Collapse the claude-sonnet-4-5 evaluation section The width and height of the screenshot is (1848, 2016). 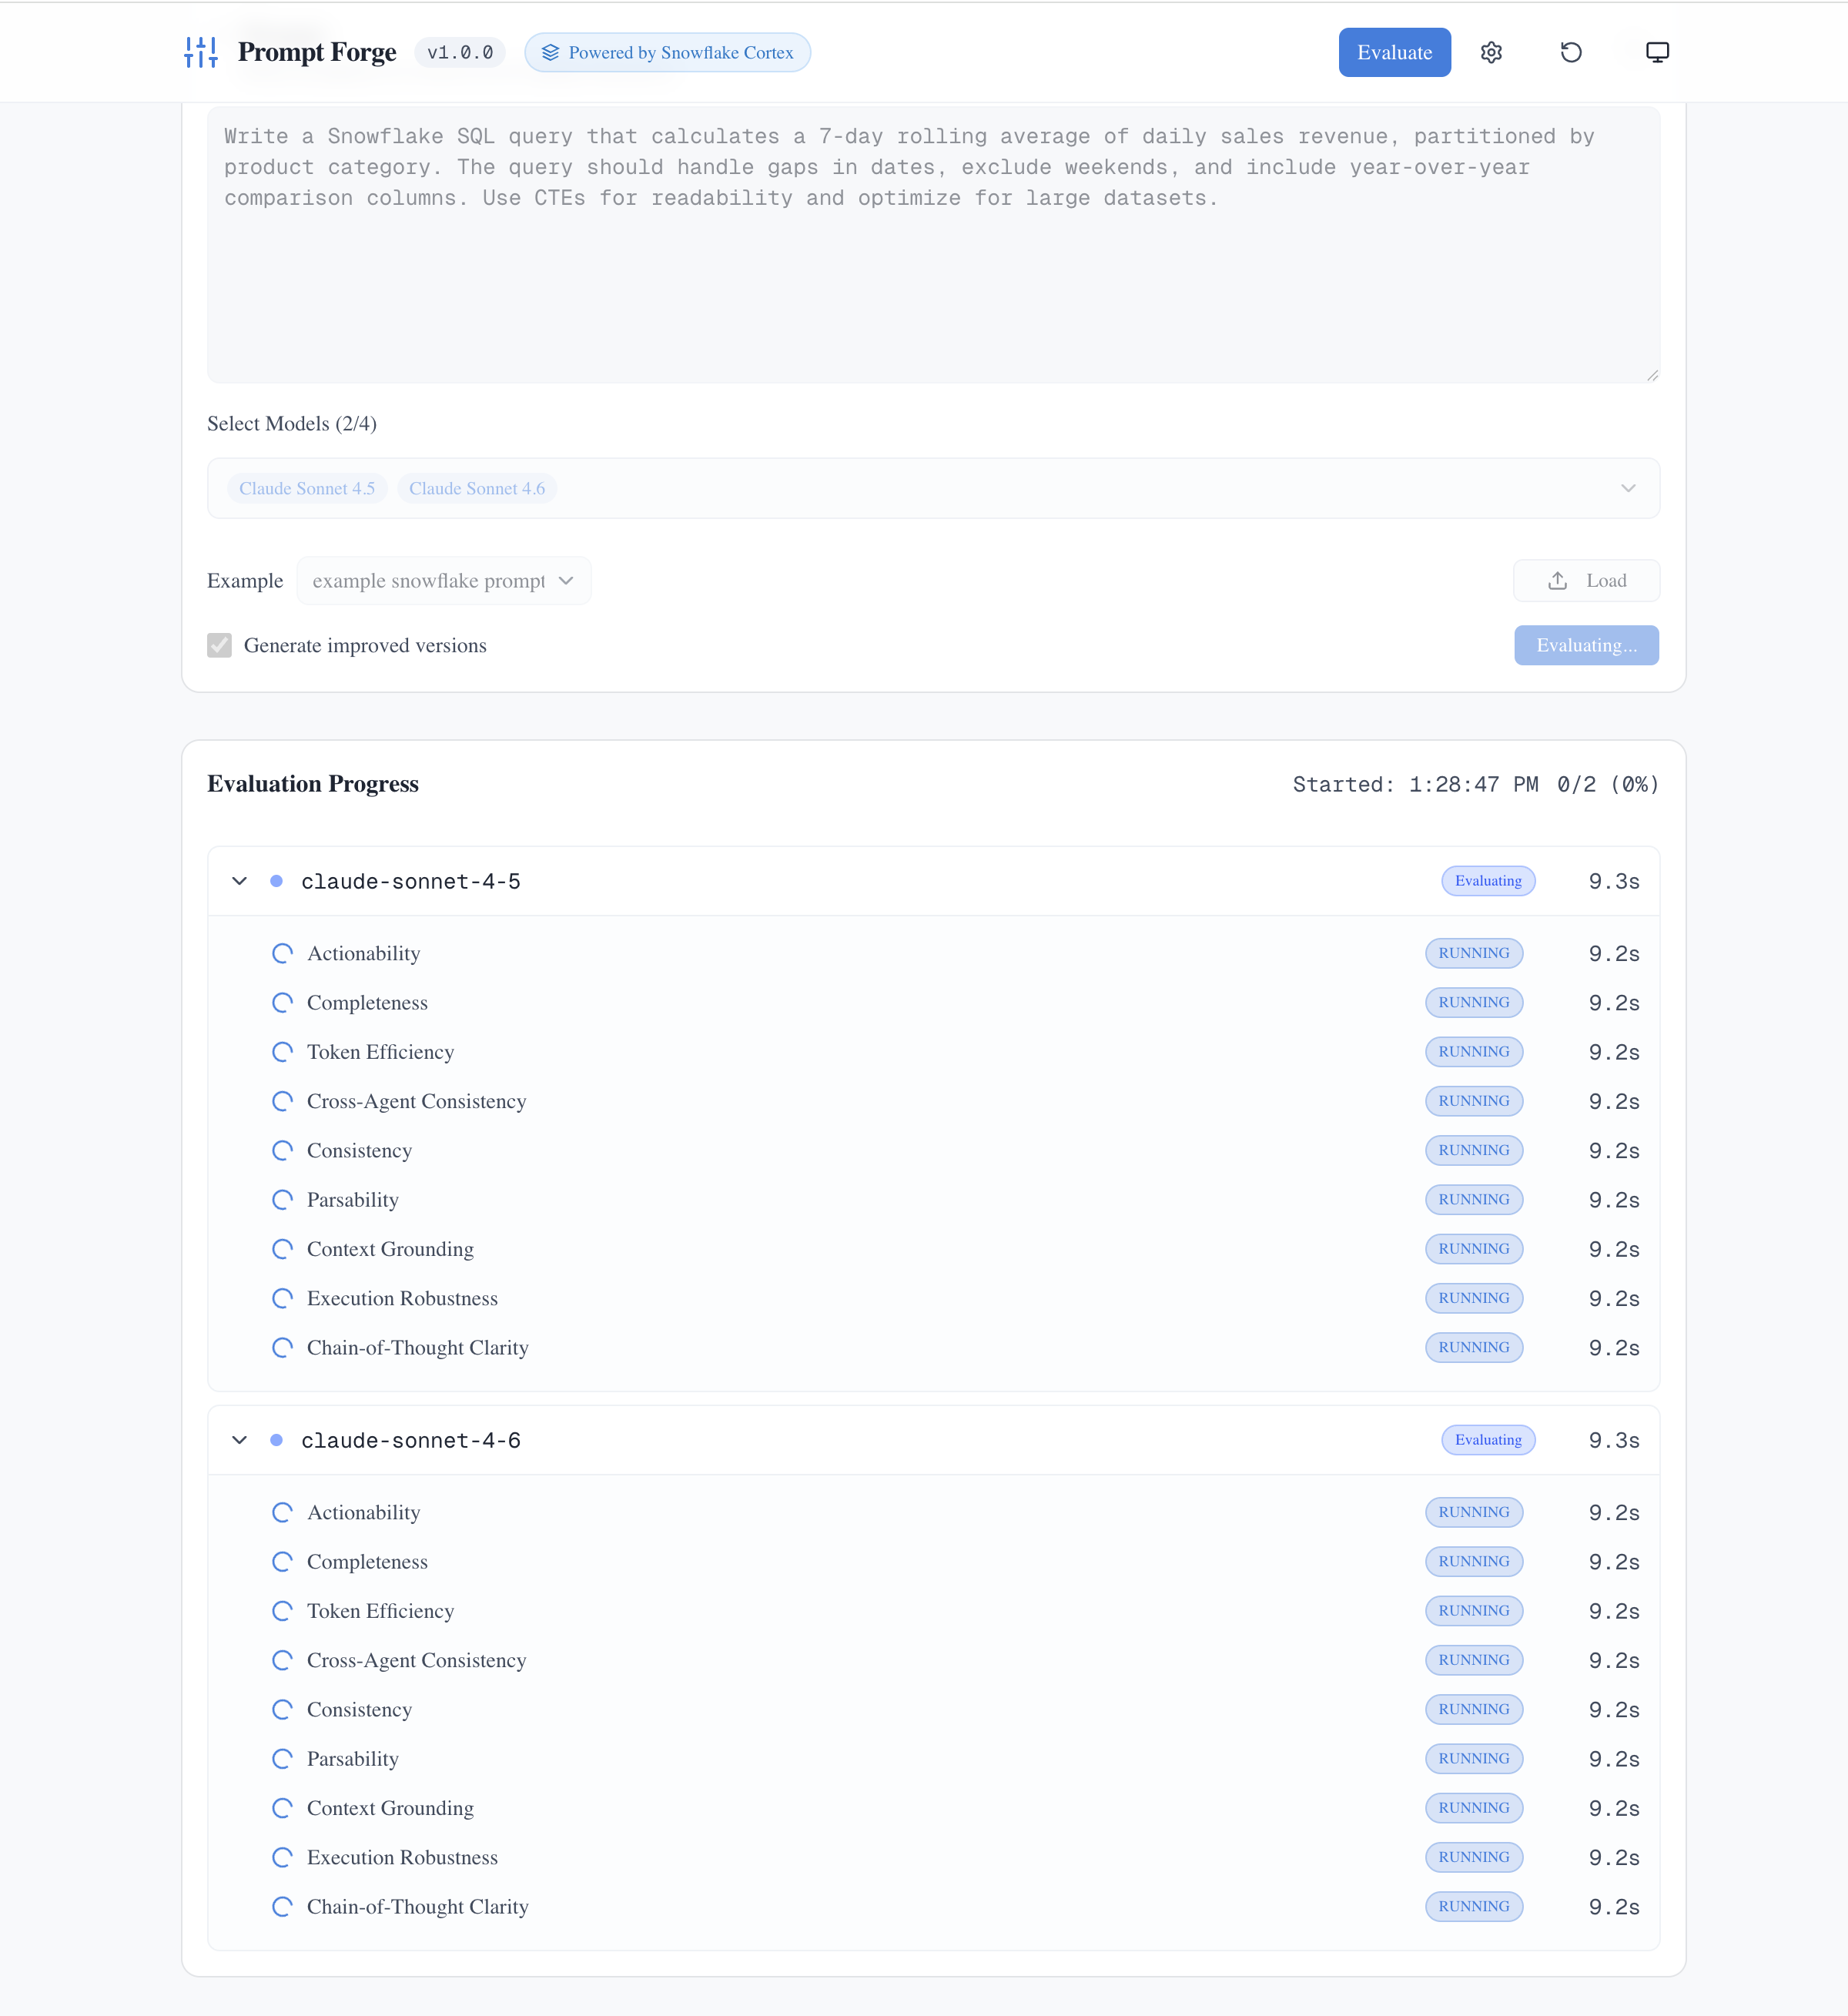pos(239,881)
